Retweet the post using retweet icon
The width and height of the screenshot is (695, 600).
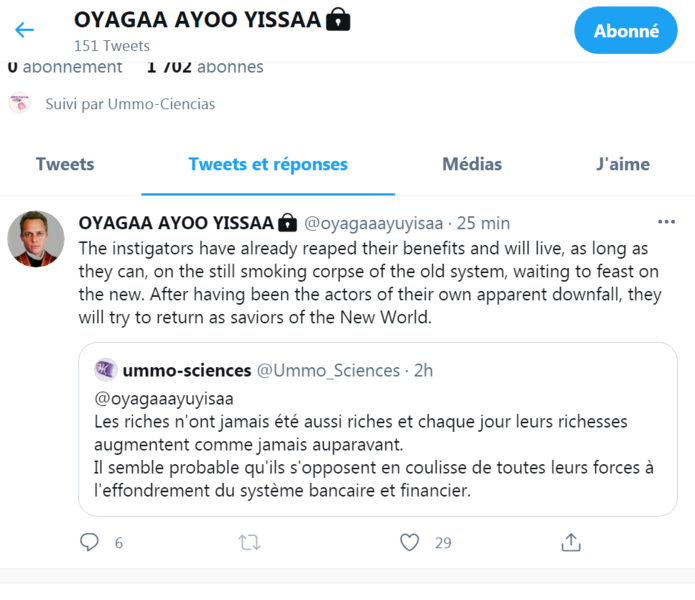point(249,542)
